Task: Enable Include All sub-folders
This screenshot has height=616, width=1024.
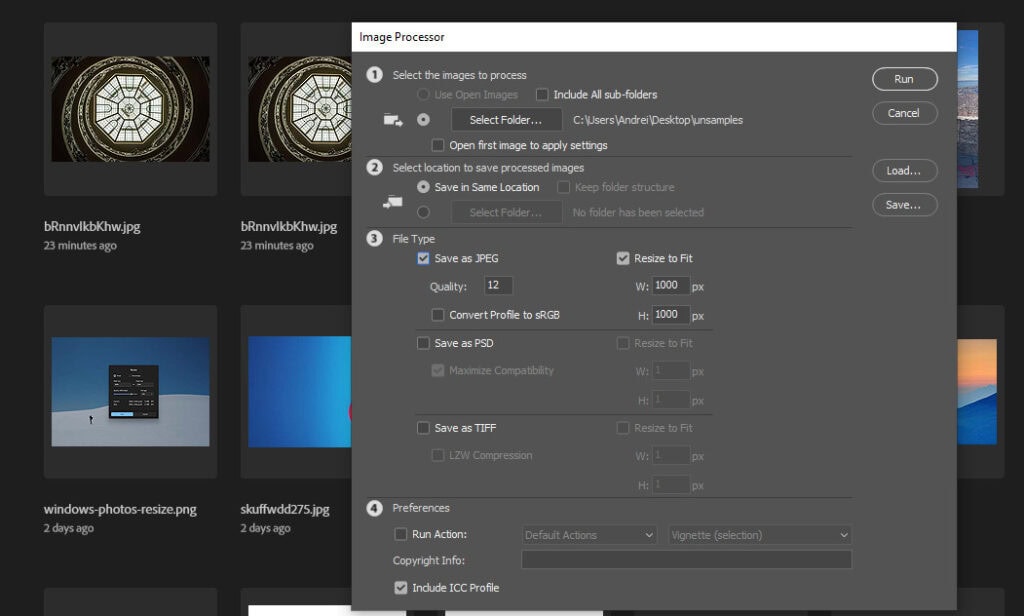Action: 541,94
